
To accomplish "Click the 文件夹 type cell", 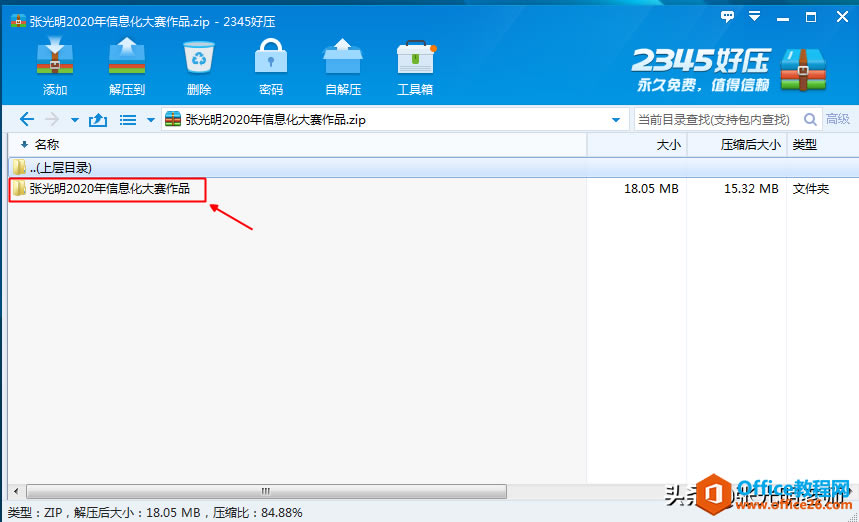I will [810, 189].
